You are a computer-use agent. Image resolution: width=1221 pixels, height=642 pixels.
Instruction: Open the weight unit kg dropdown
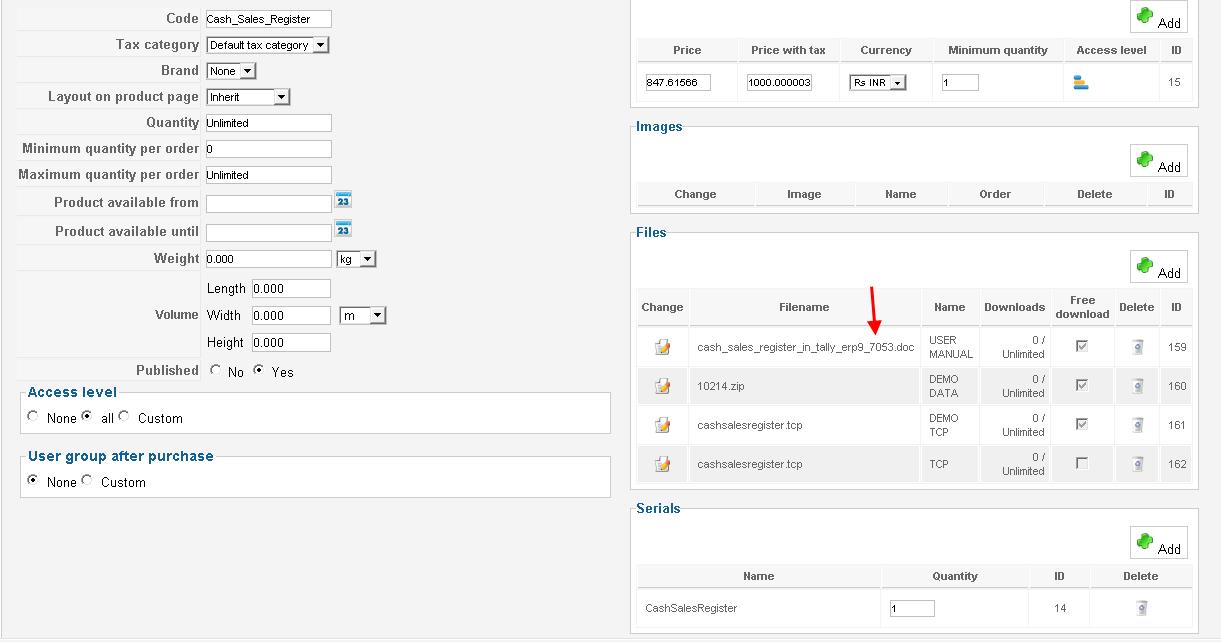coord(356,259)
